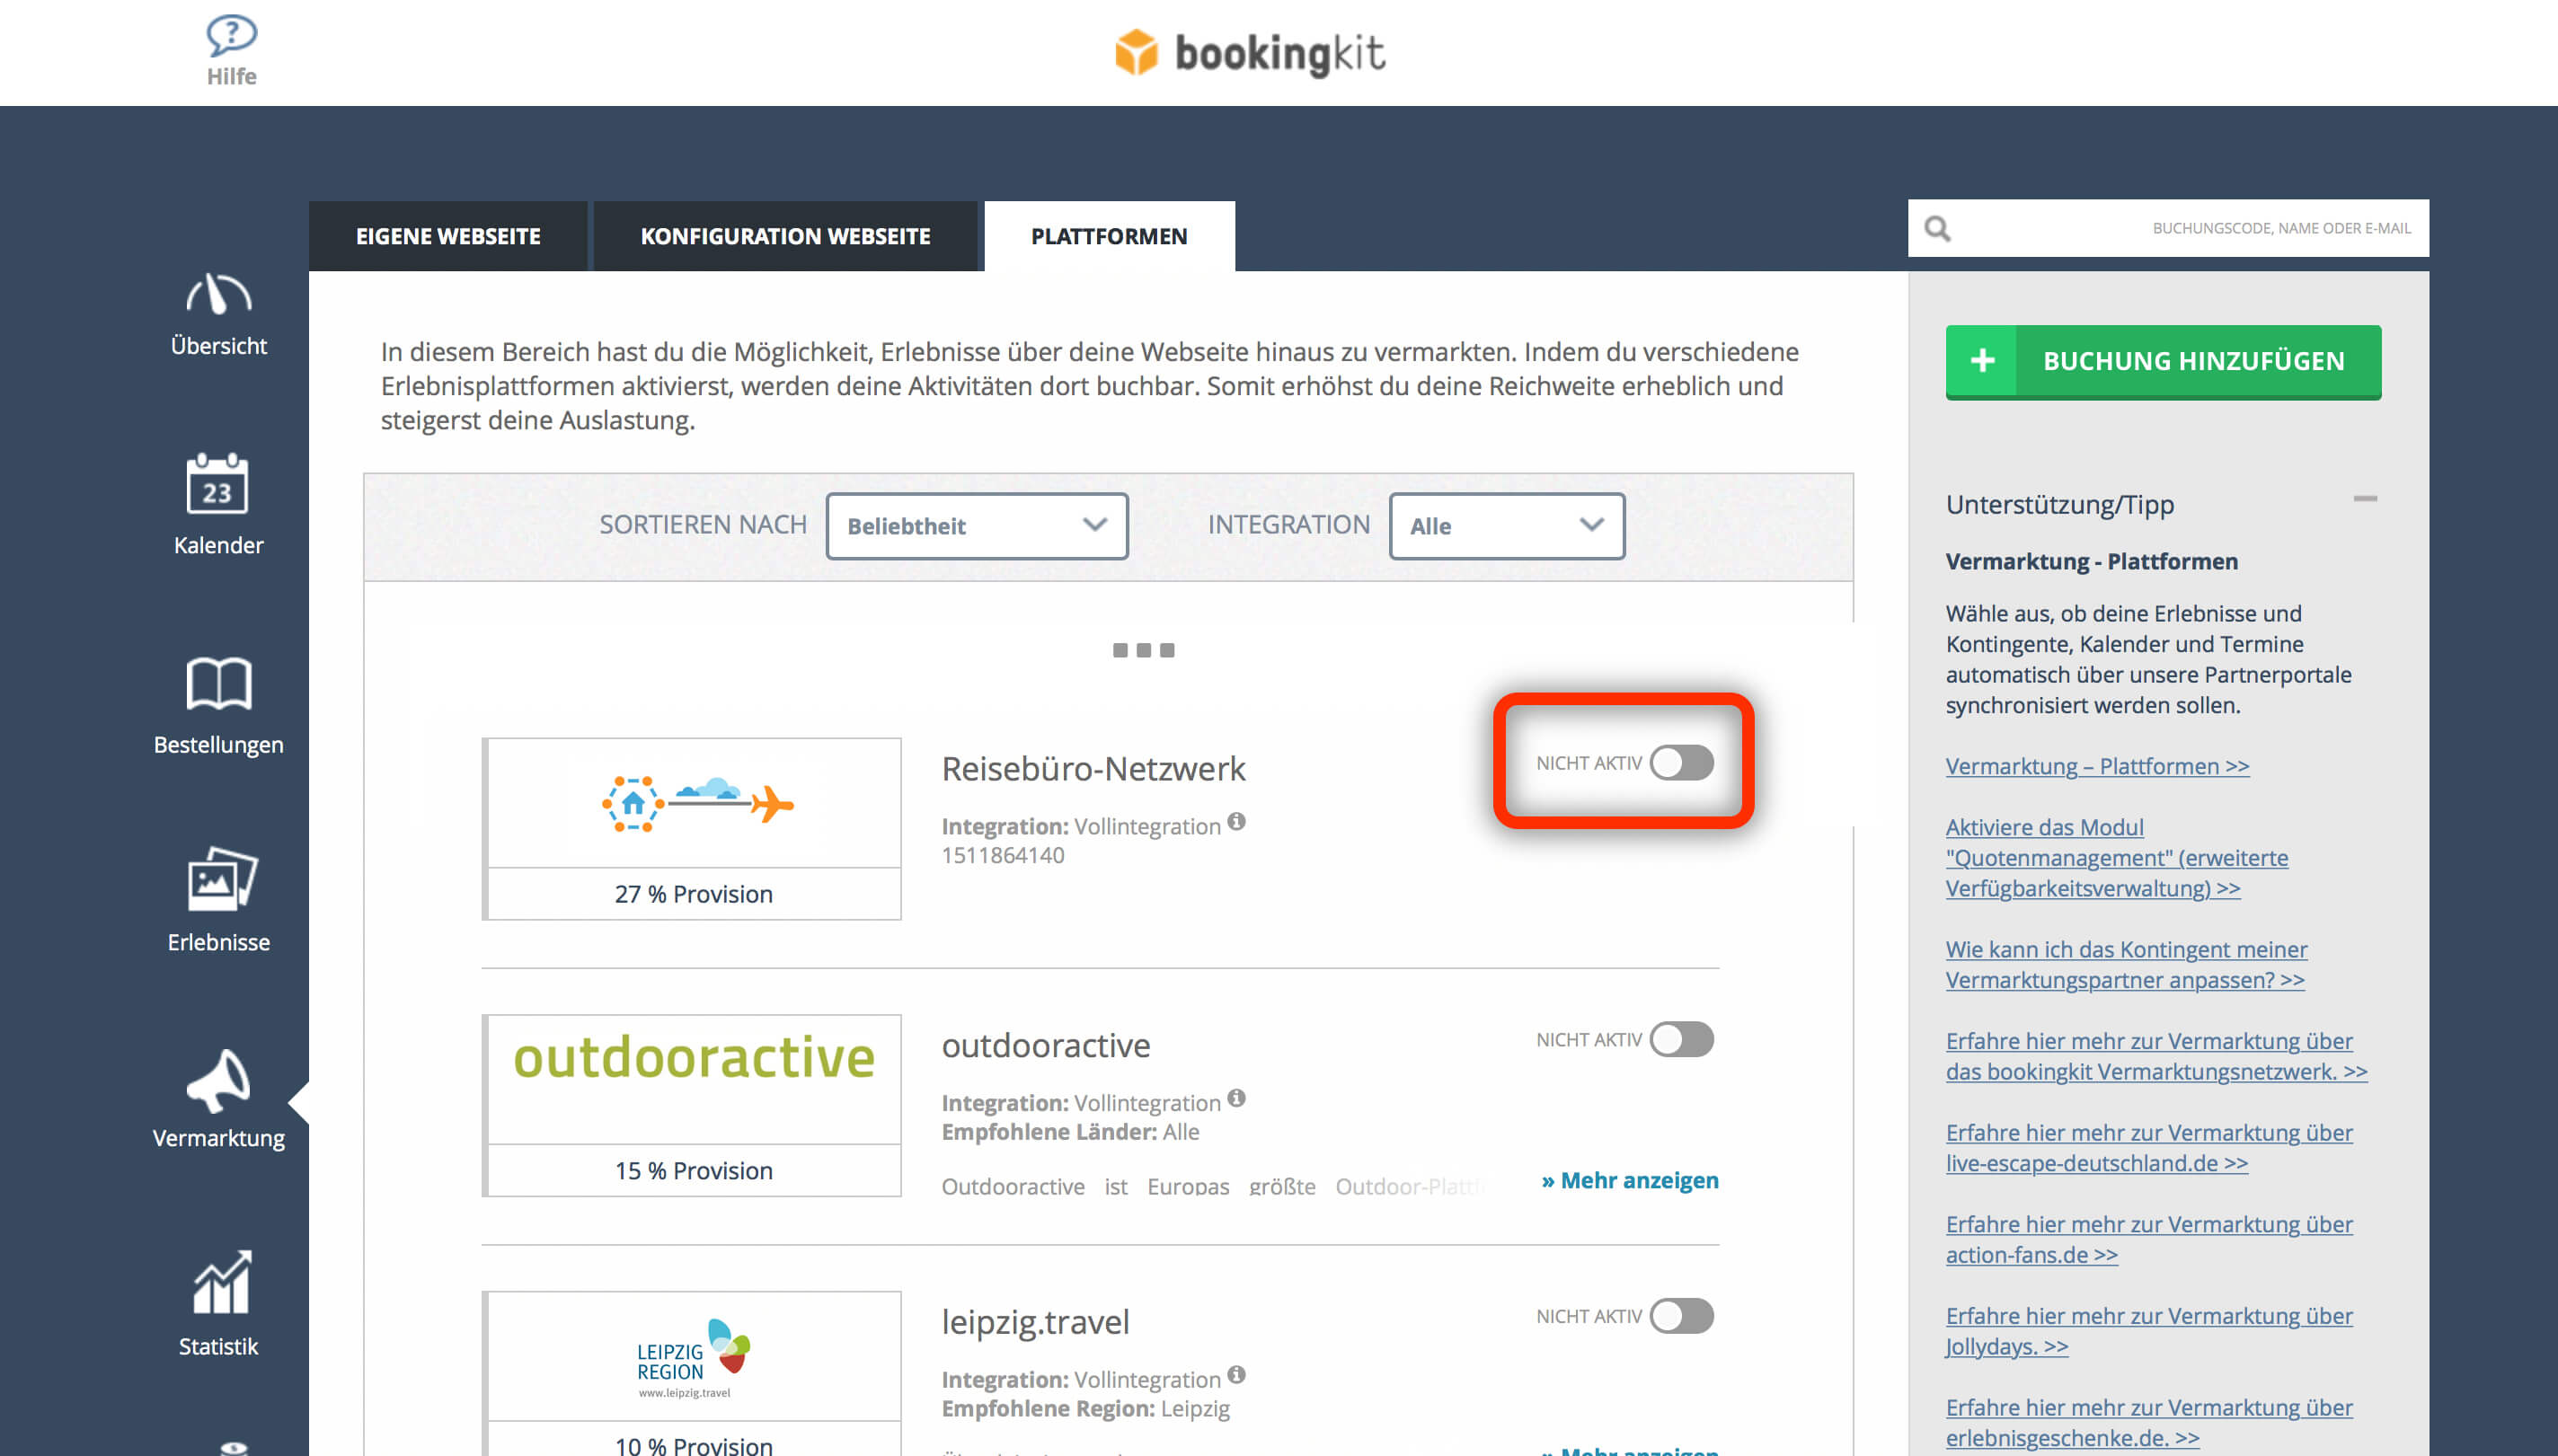Click Buchung hinzufügen button
The image size is (2558, 1456).
(x=2163, y=361)
